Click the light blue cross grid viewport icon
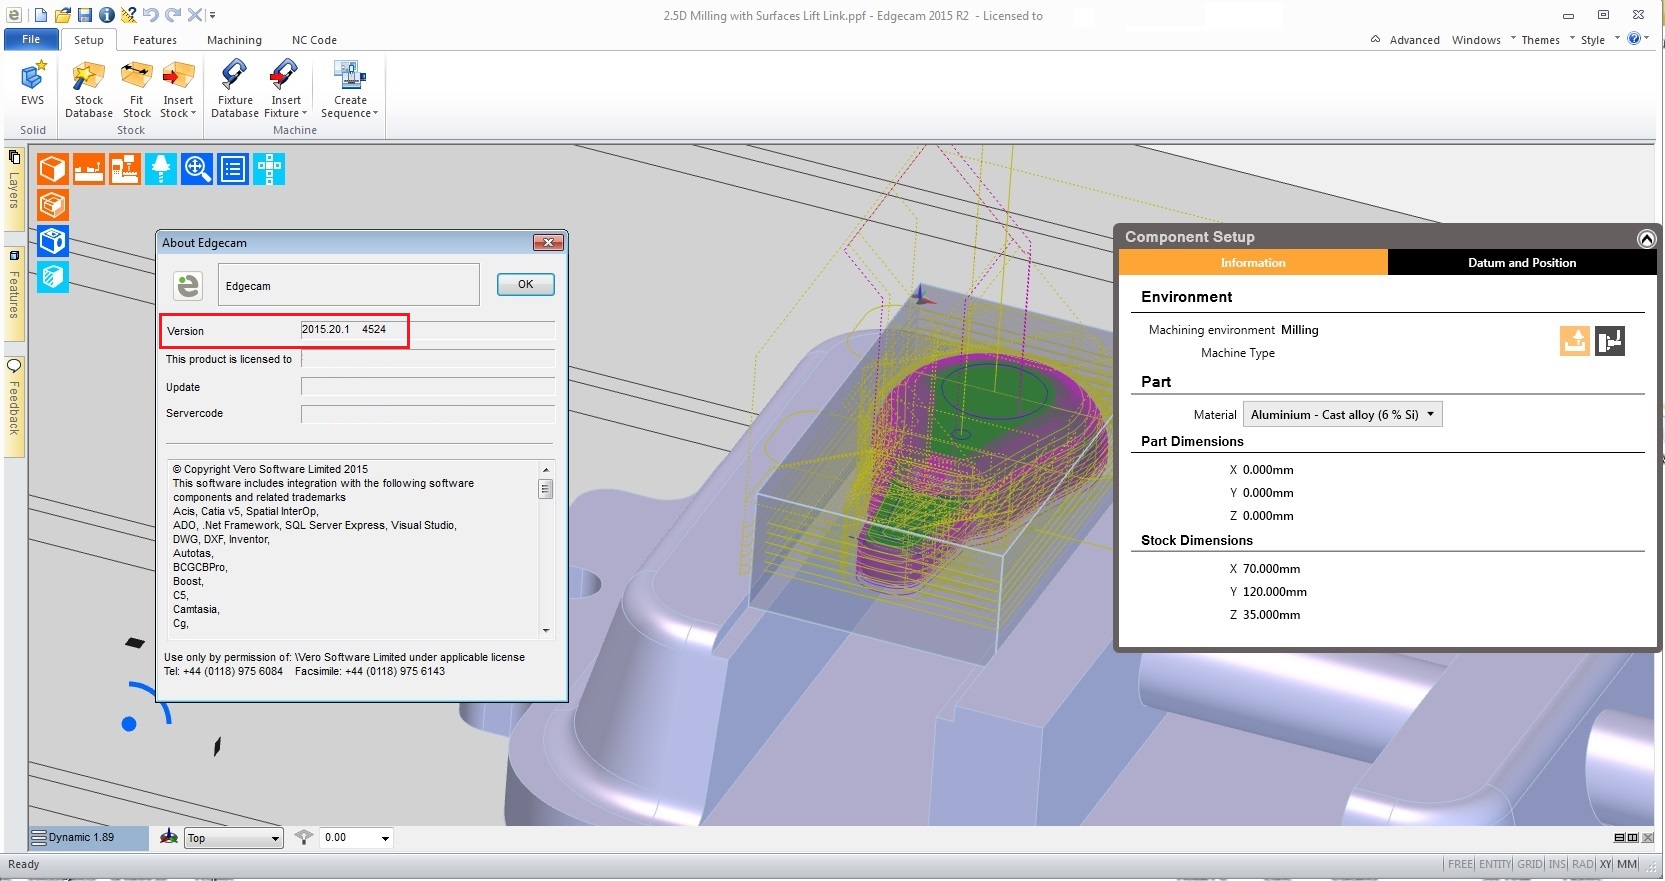This screenshot has height=881, width=1665. 269,169
